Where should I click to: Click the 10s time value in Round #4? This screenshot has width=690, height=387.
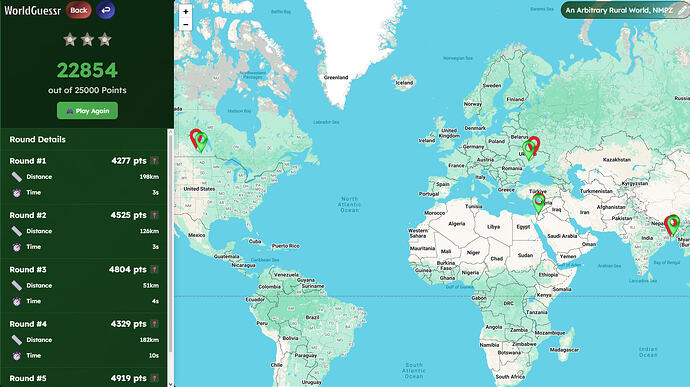click(154, 356)
